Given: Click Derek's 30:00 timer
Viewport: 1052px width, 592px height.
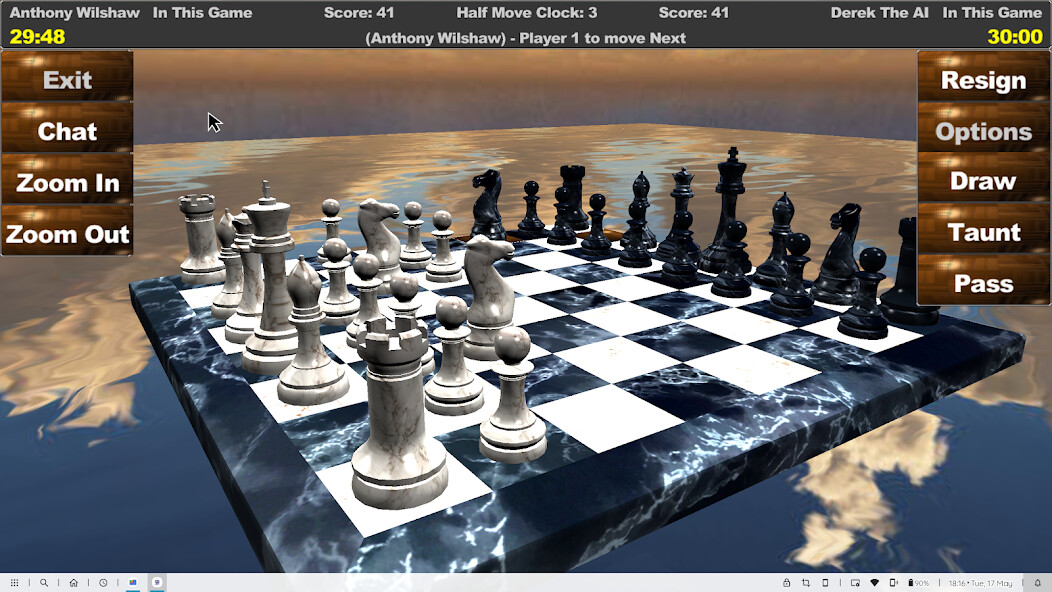Looking at the screenshot, I should pyautogui.click(x=1014, y=36).
